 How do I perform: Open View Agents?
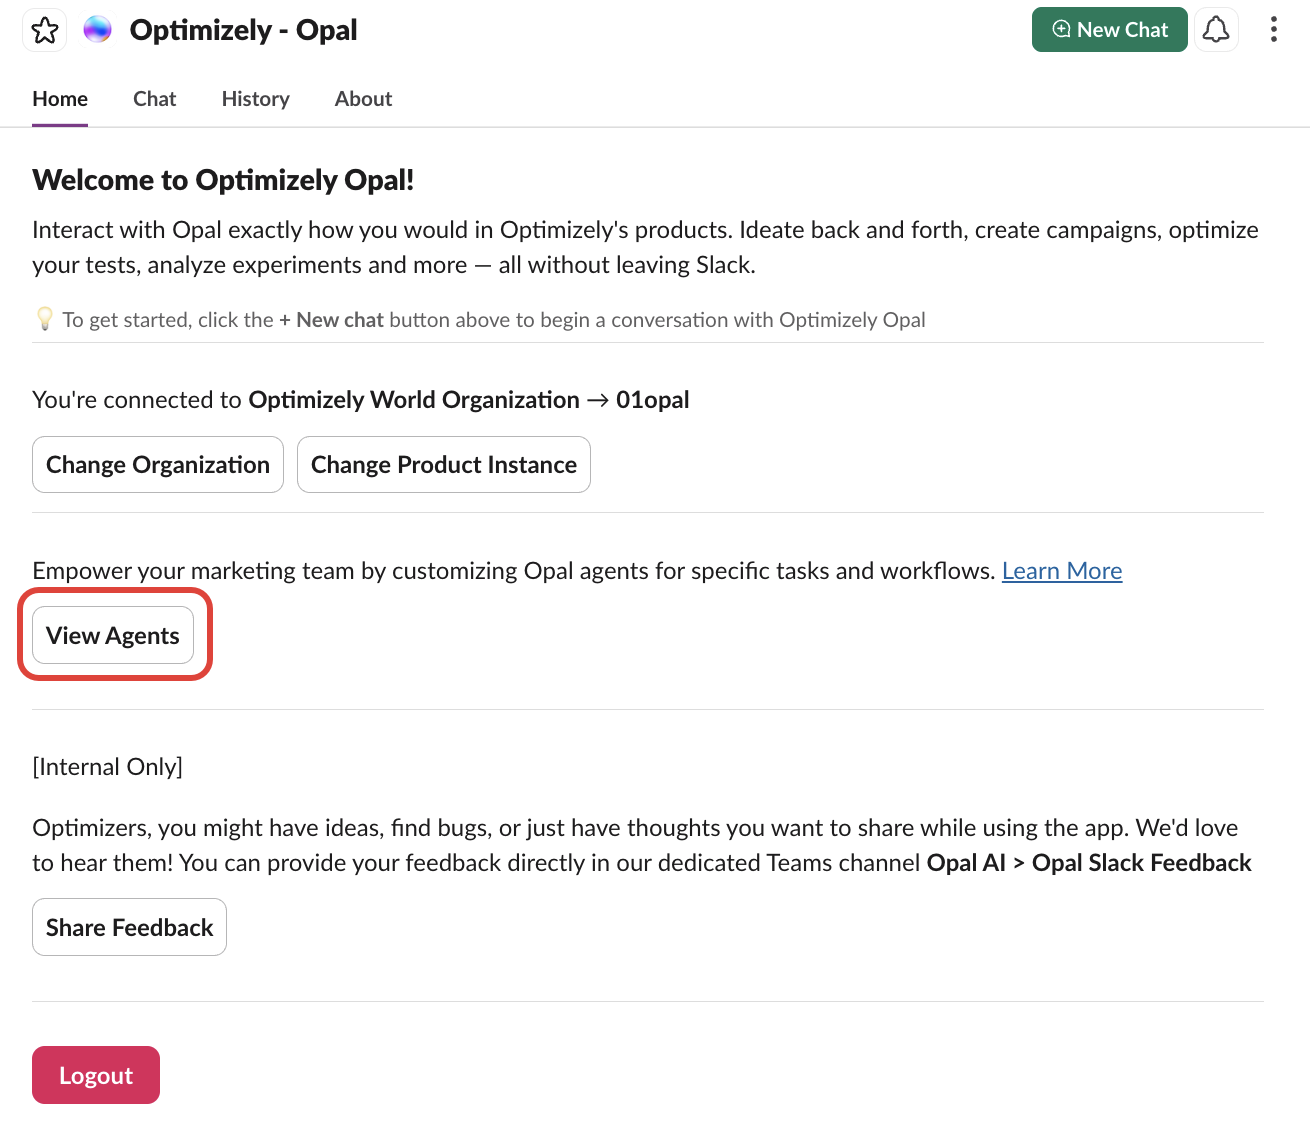click(113, 636)
